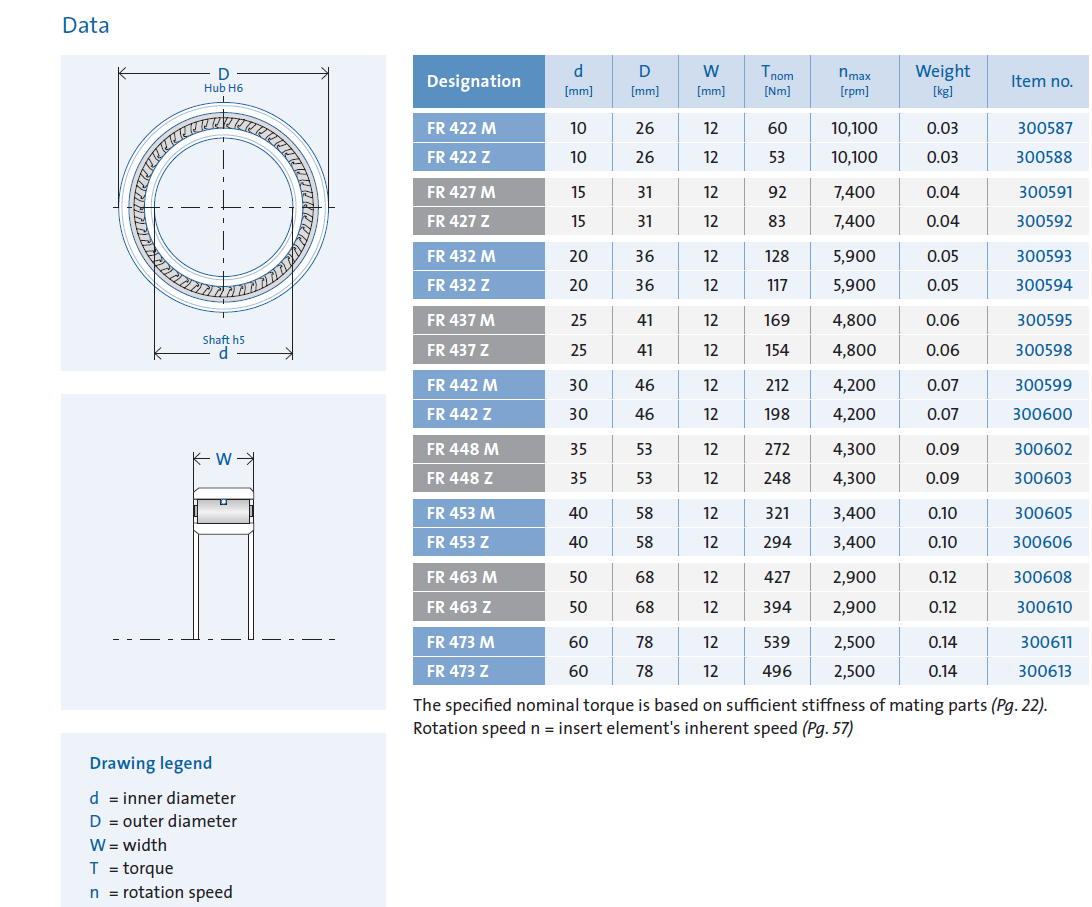Select the FR 442 Z designation cell
The height and width of the screenshot is (907, 1092).
(478, 414)
